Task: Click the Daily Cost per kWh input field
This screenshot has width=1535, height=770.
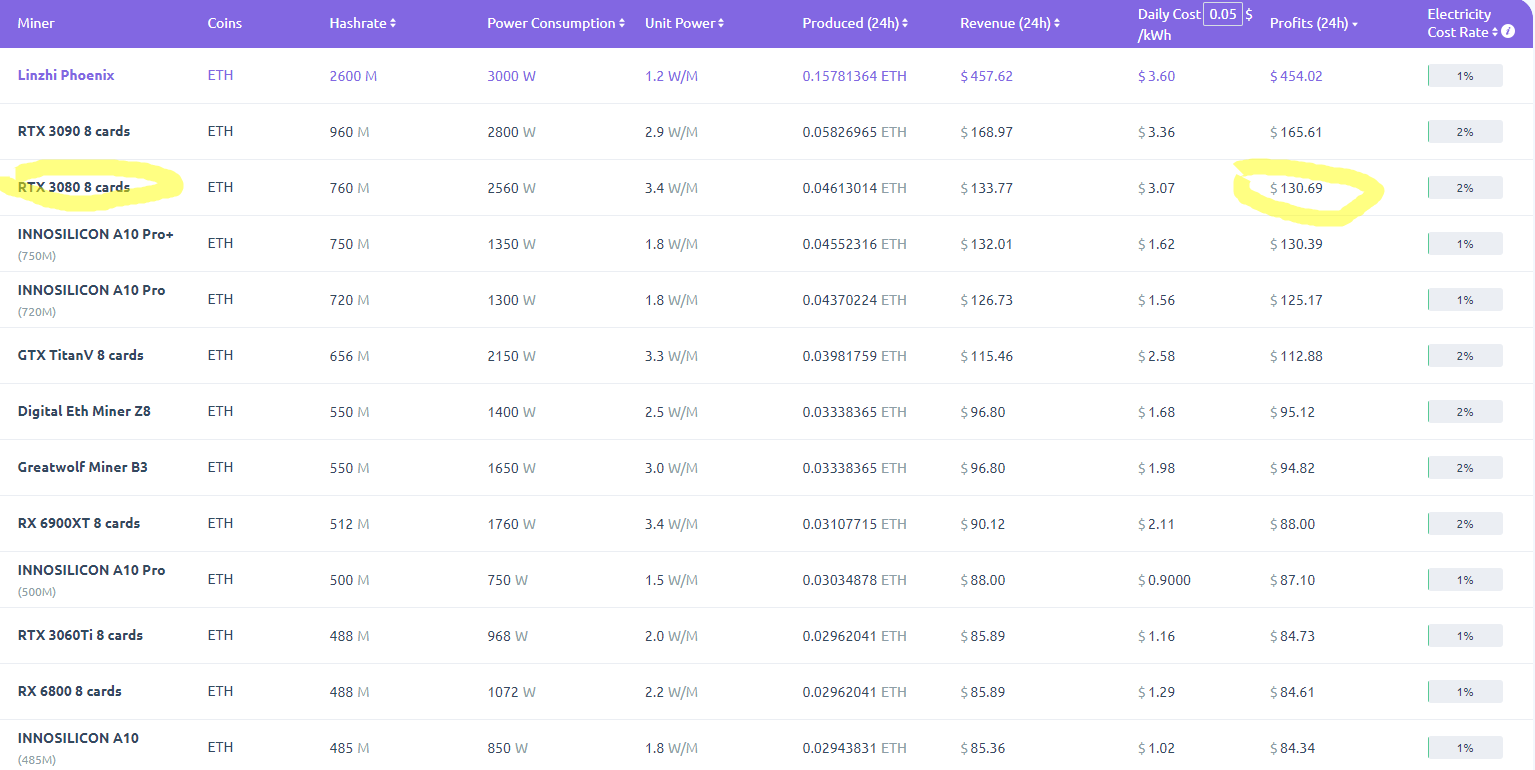Action: 1222,14
